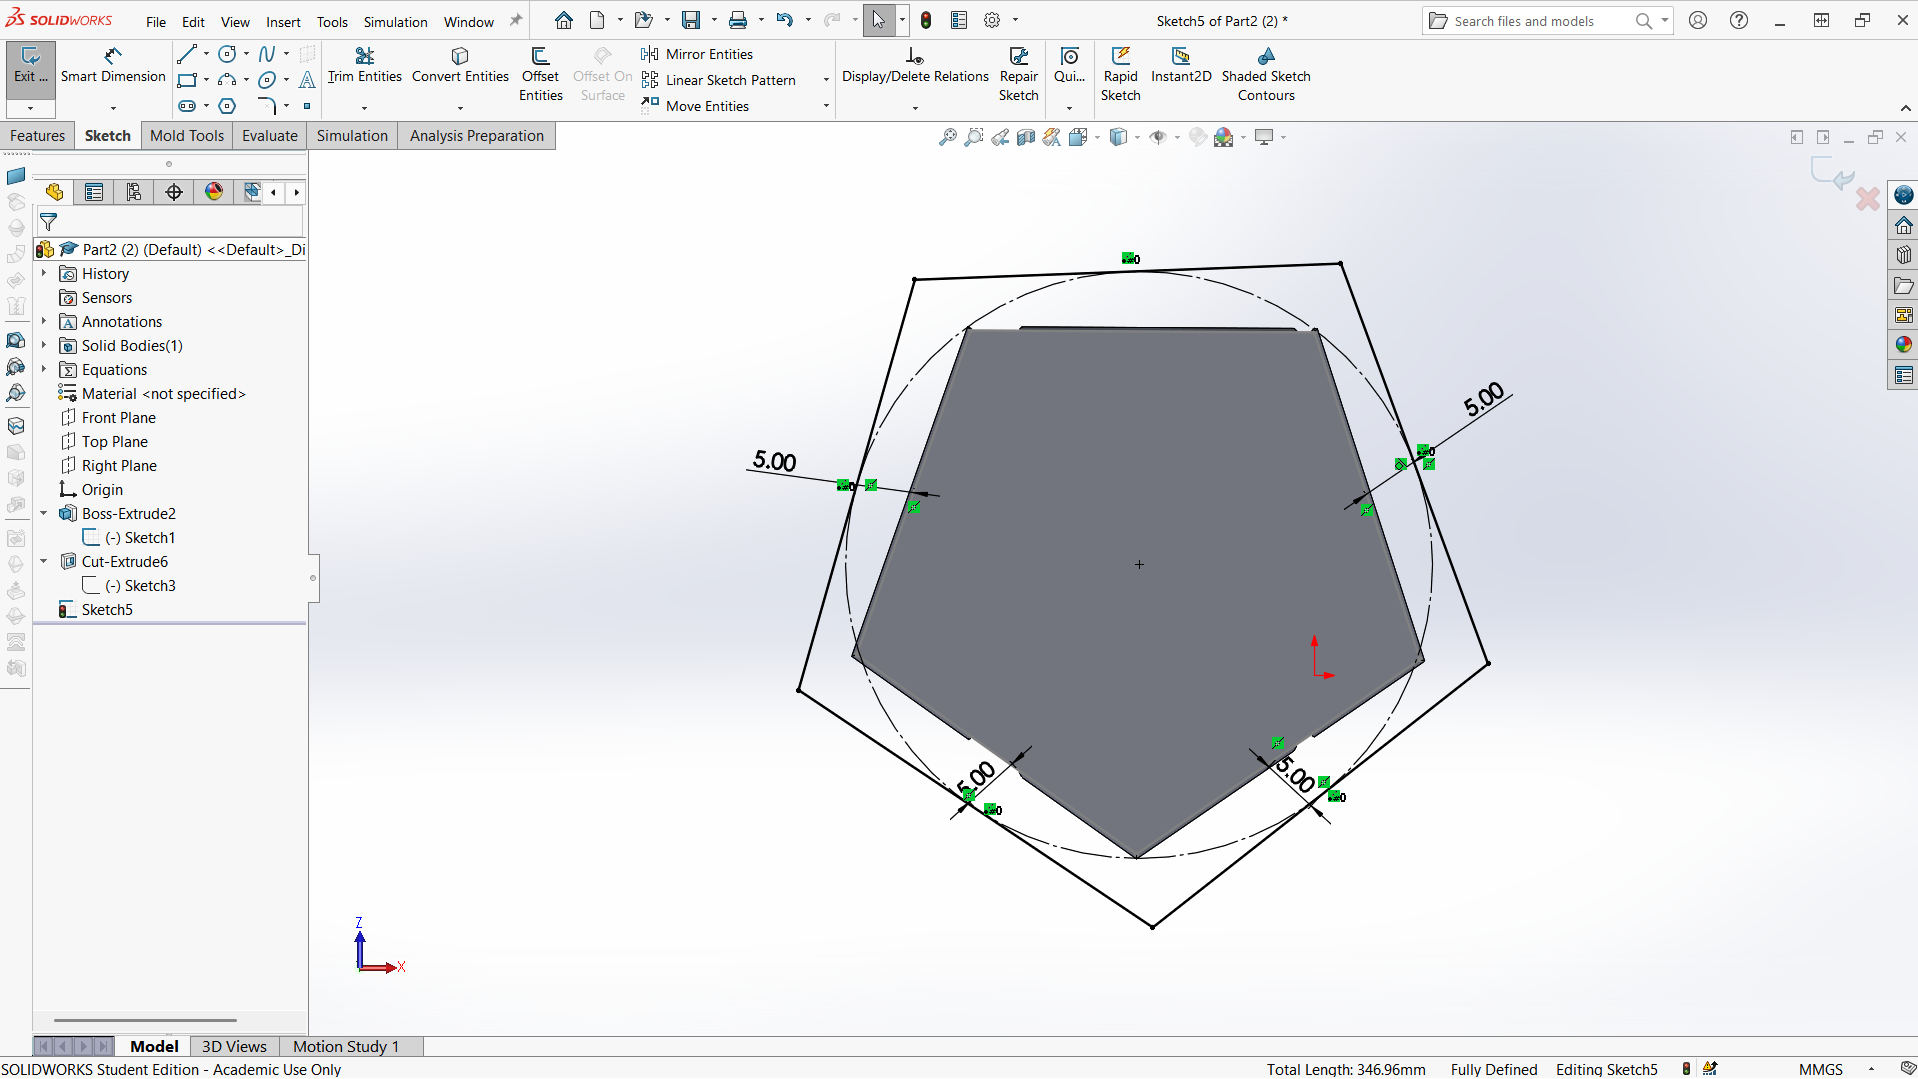This screenshot has height=1079, width=1918.
Task: Open the 3D Views tab
Action: (234, 1046)
